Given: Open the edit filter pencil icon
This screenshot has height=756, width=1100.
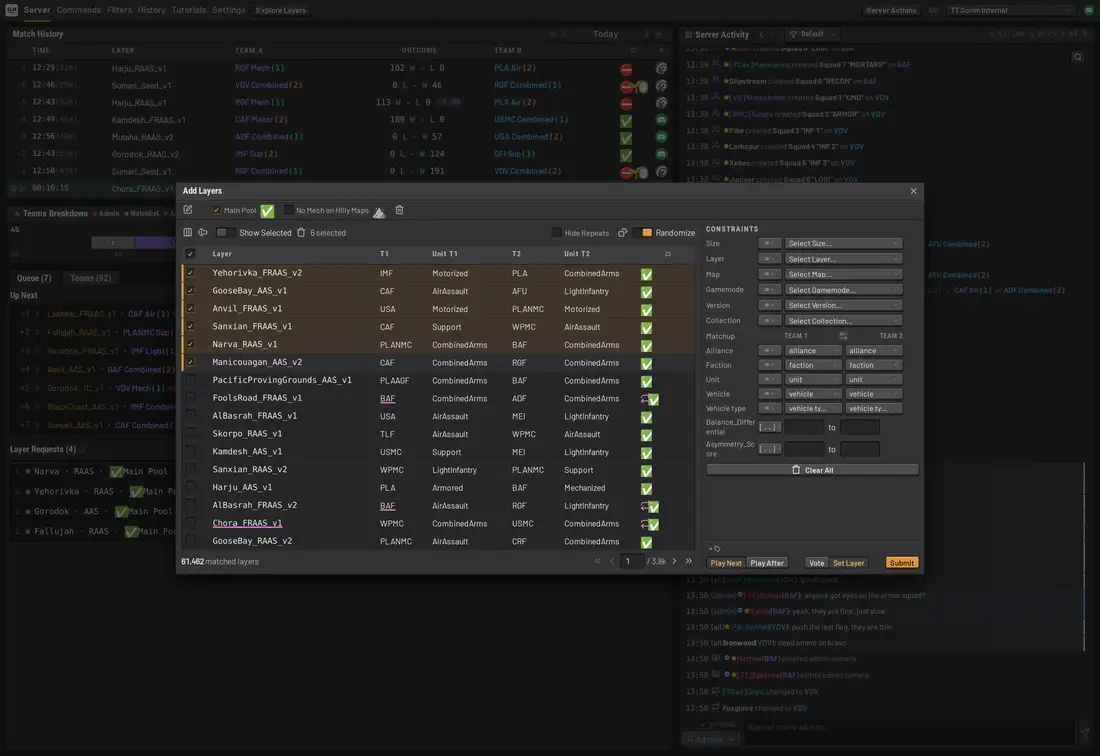Looking at the screenshot, I should pos(188,210).
